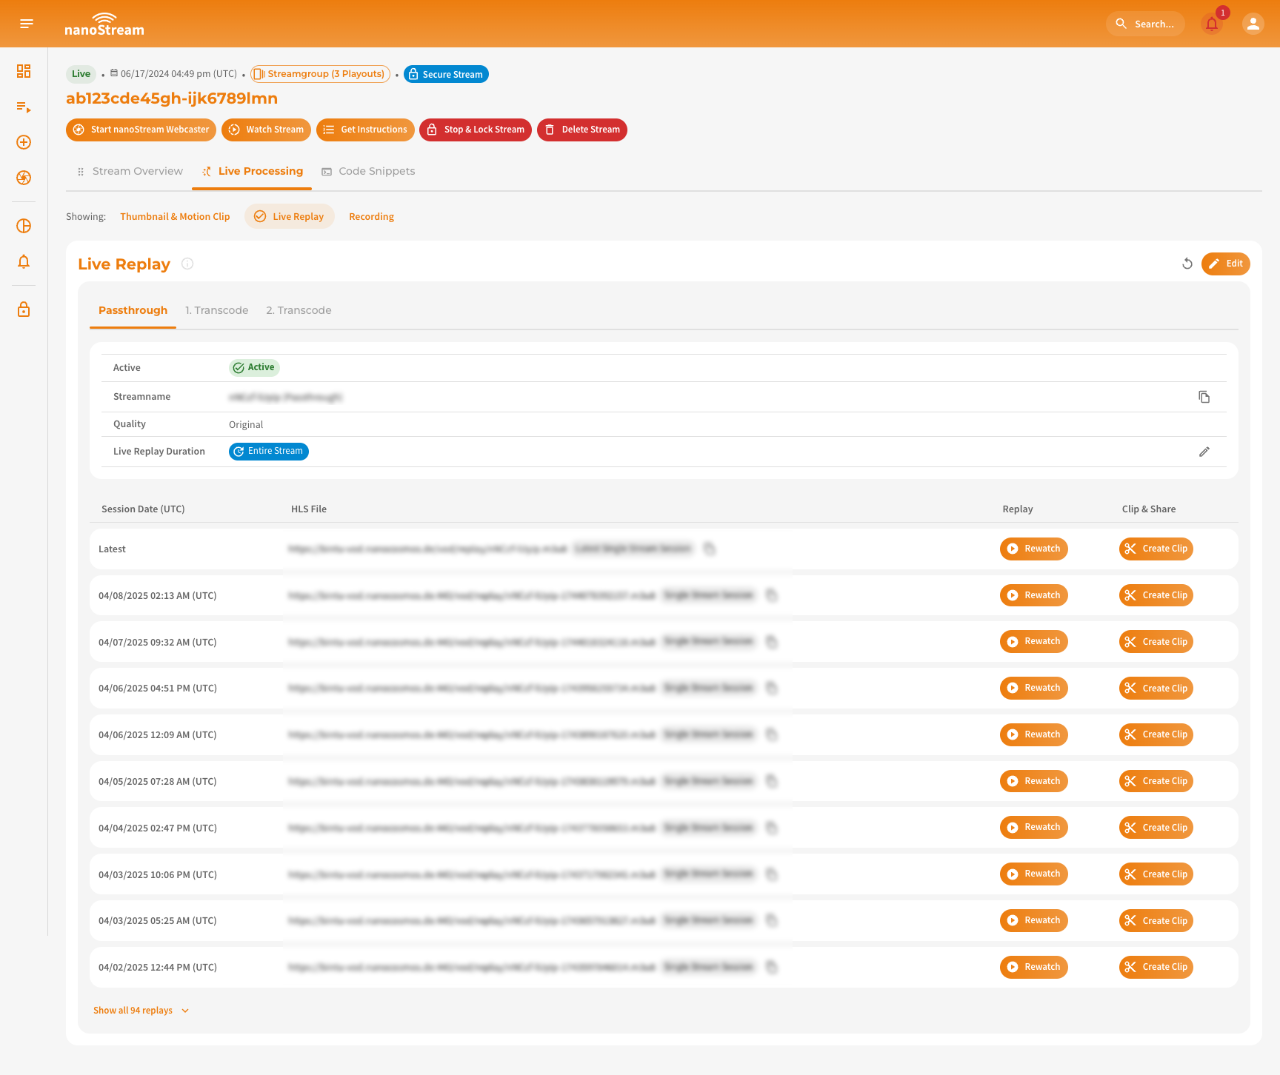Viewport: 1280px width, 1075px height.
Task: Open the user profile avatar
Action: pyautogui.click(x=1253, y=23)
